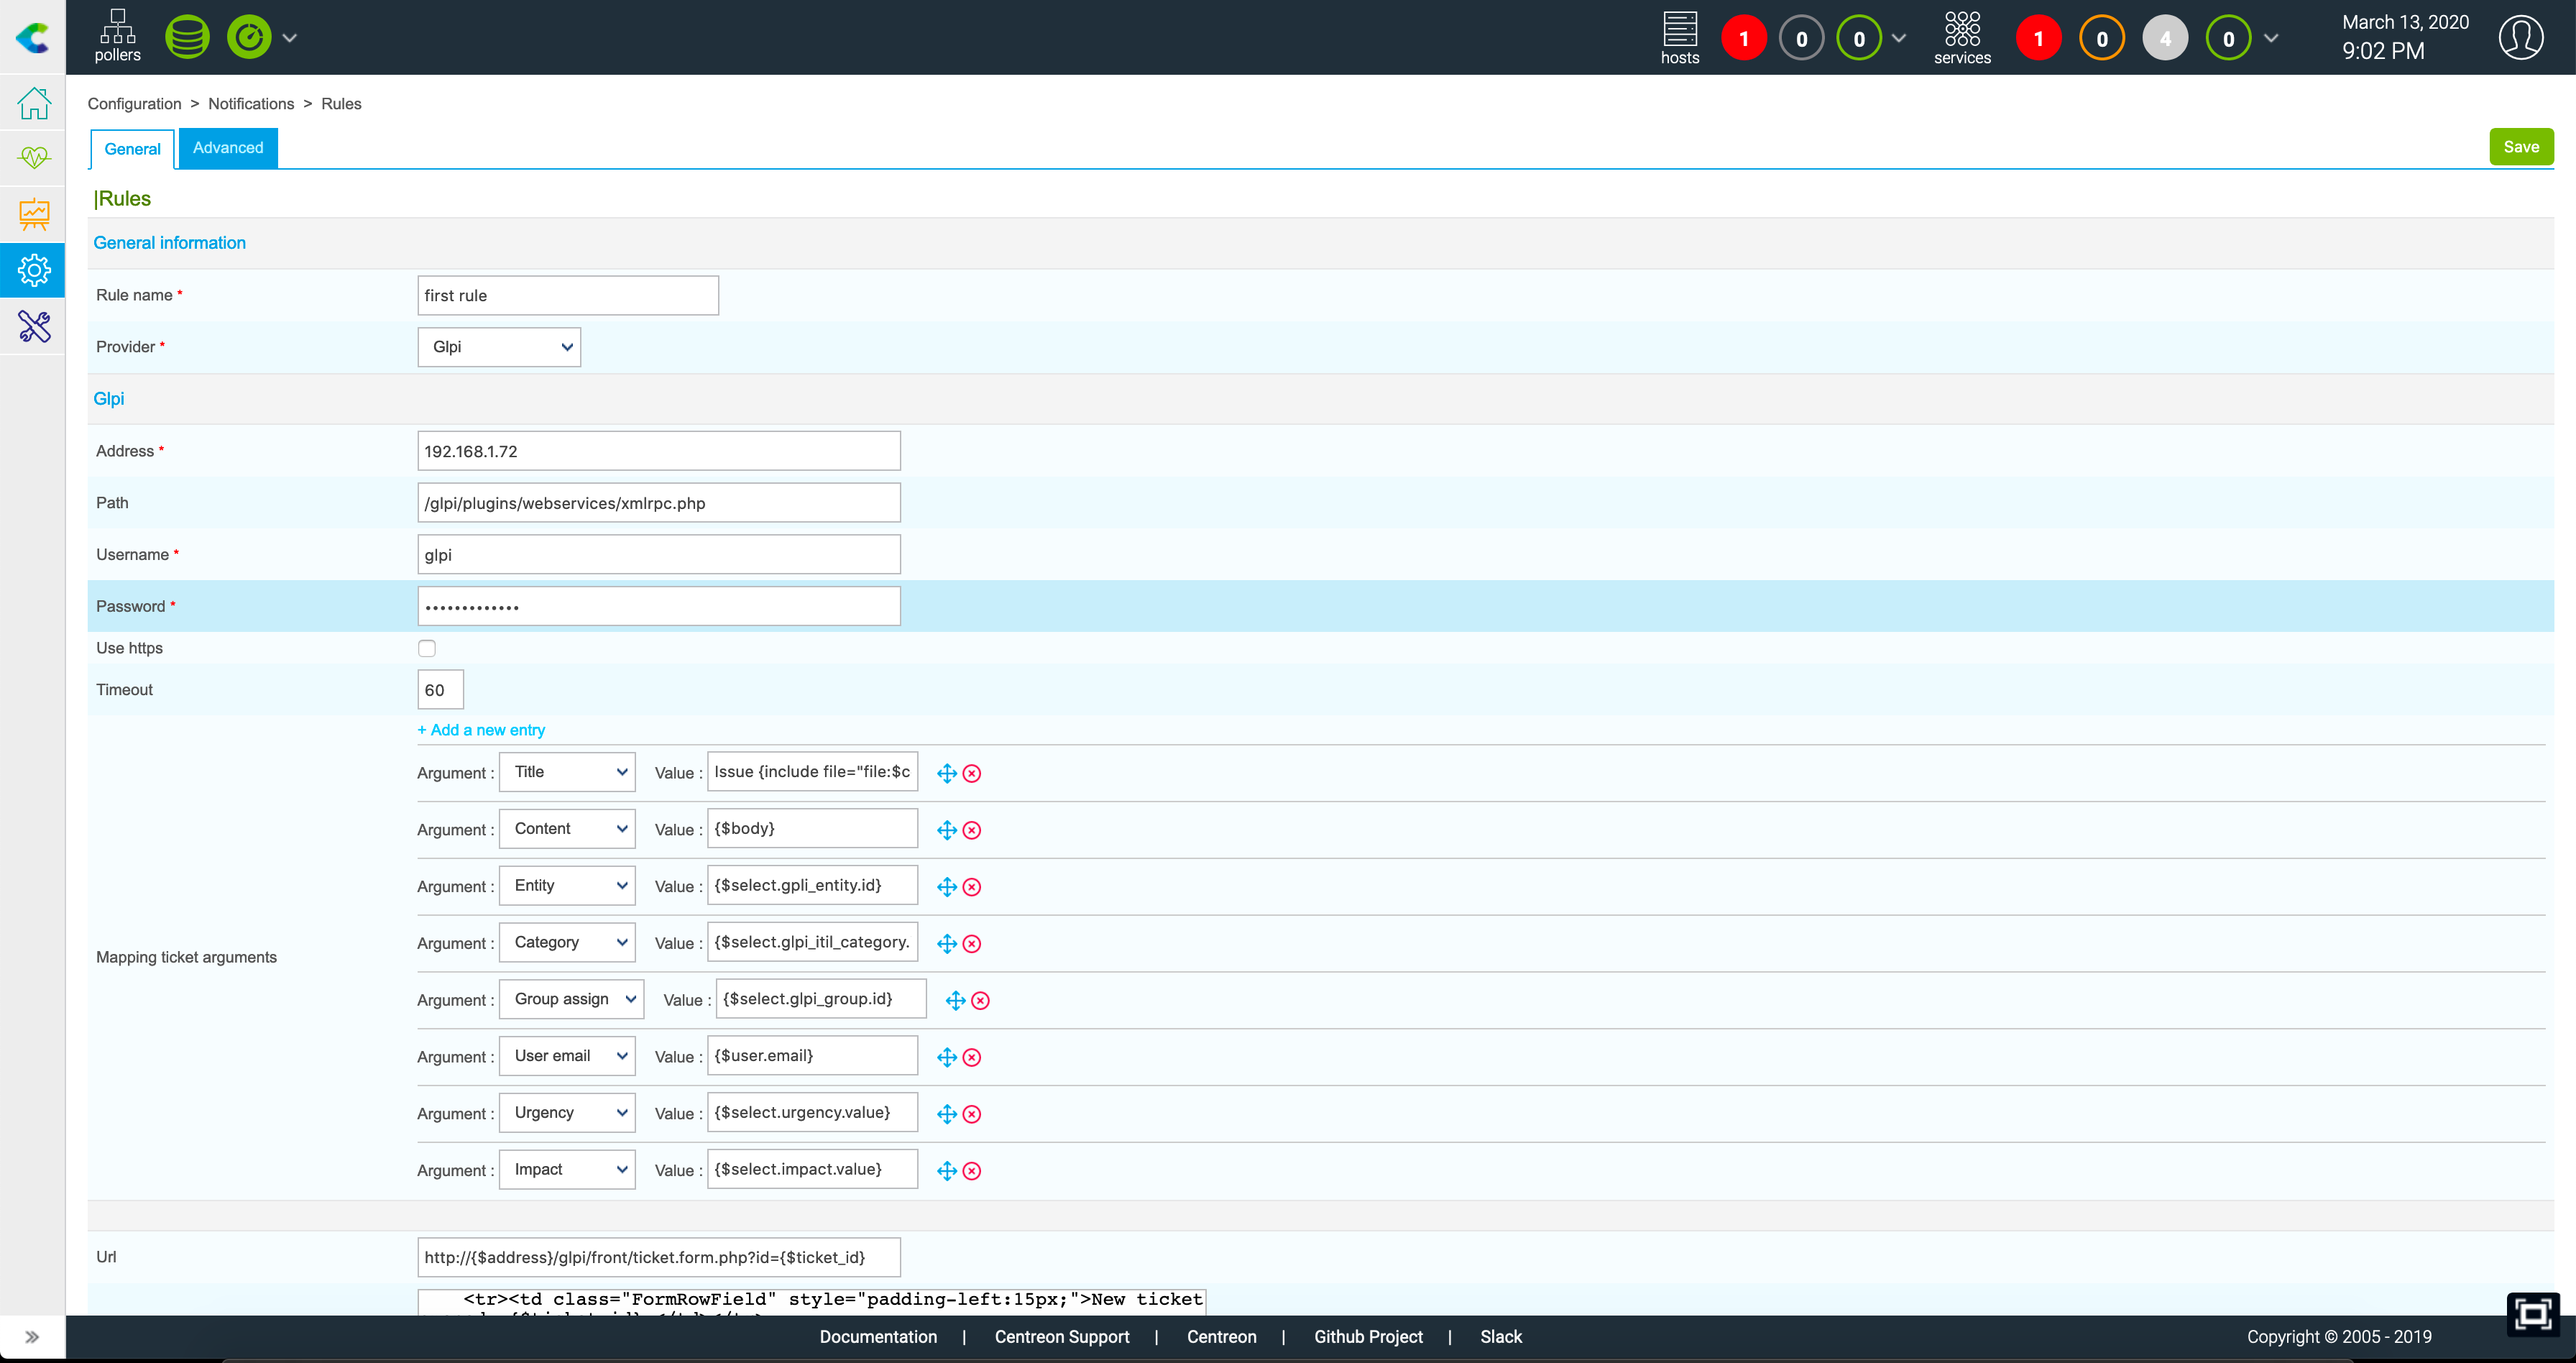
Task: Open the Centreon Support footer link
Action: click(x=1062, y=1337)
